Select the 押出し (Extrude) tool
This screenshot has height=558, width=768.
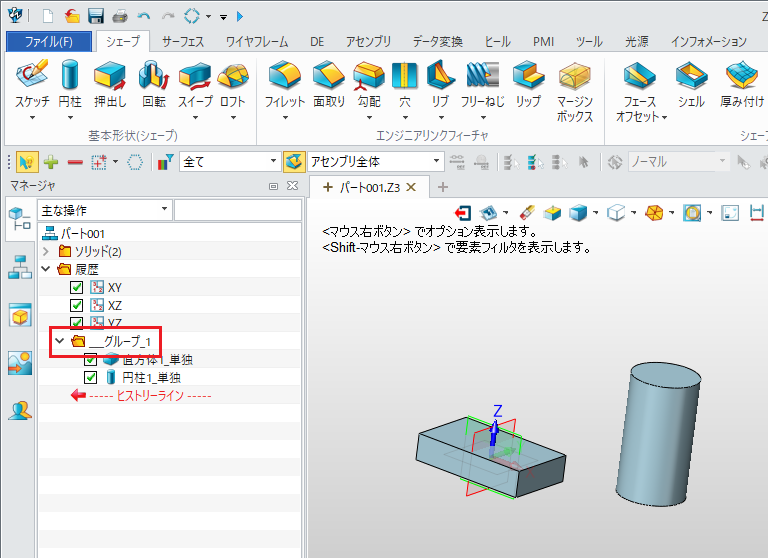[110, 83]
